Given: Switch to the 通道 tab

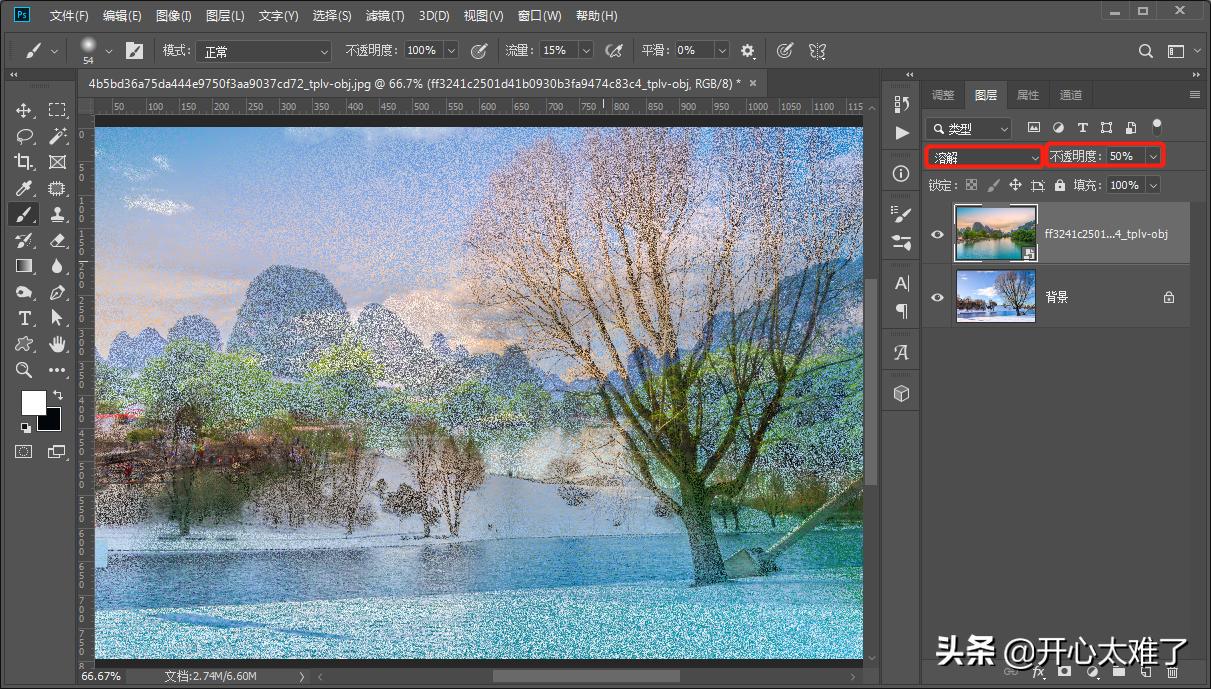Looking at the screenshot, I should pyautogui.click(x=1071, y=95).
